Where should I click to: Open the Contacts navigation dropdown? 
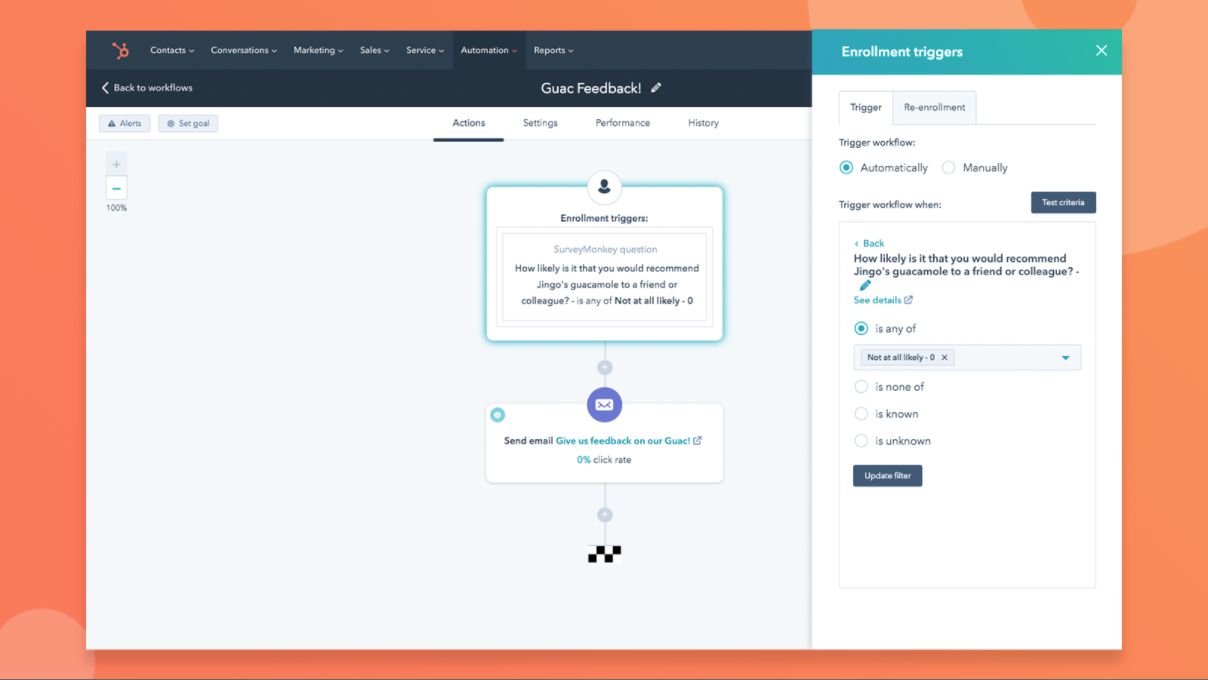coord(172,51)
